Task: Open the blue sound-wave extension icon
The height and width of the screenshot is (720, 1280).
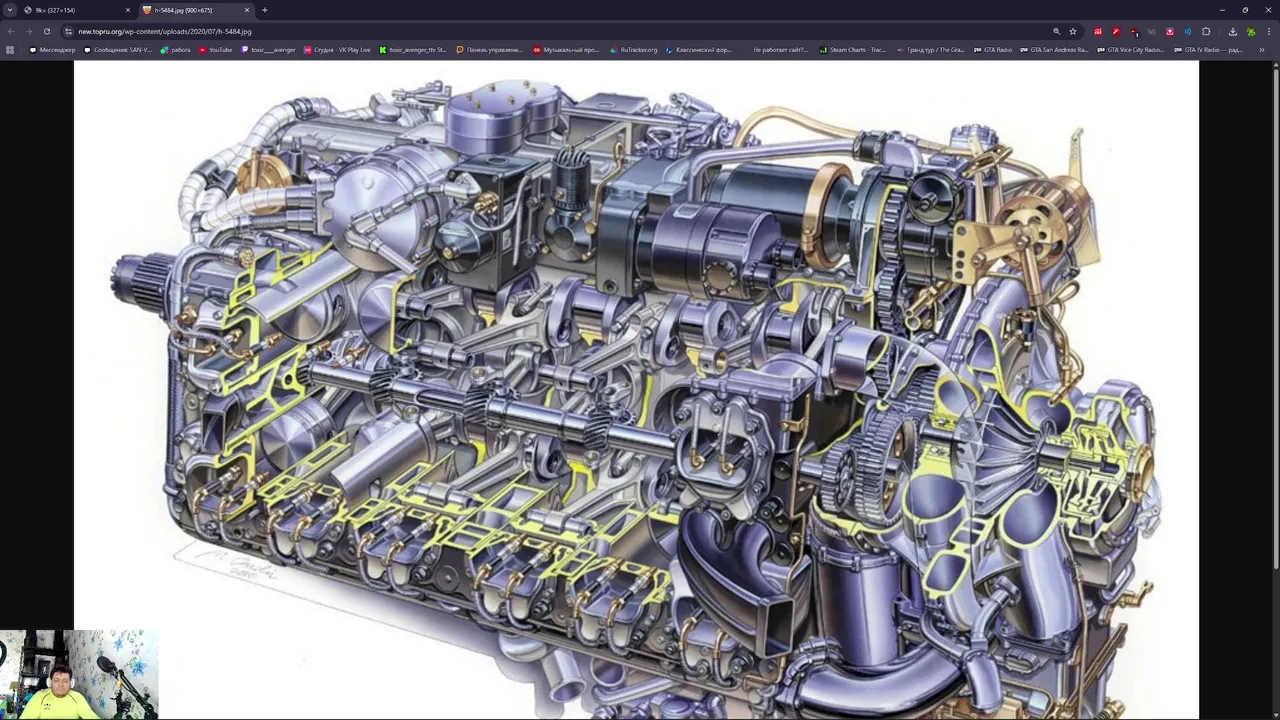Action: coord(1188,31)
